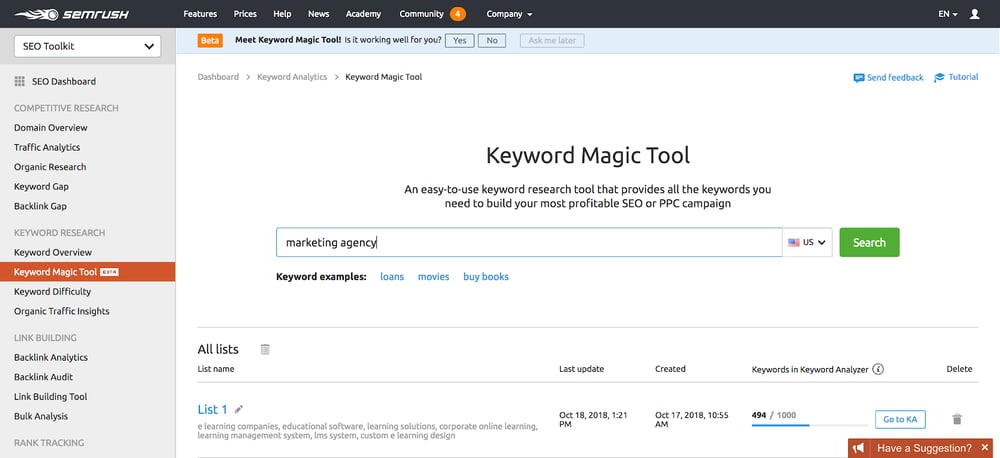Go to Dashboard breadcrumb
Viewport: 1000px width, 458px height.
[x=218, y=77]
